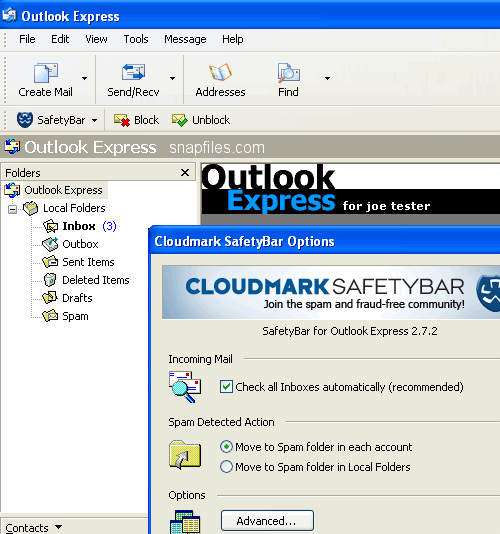Click the Local Folders icon

pos(31,208)
